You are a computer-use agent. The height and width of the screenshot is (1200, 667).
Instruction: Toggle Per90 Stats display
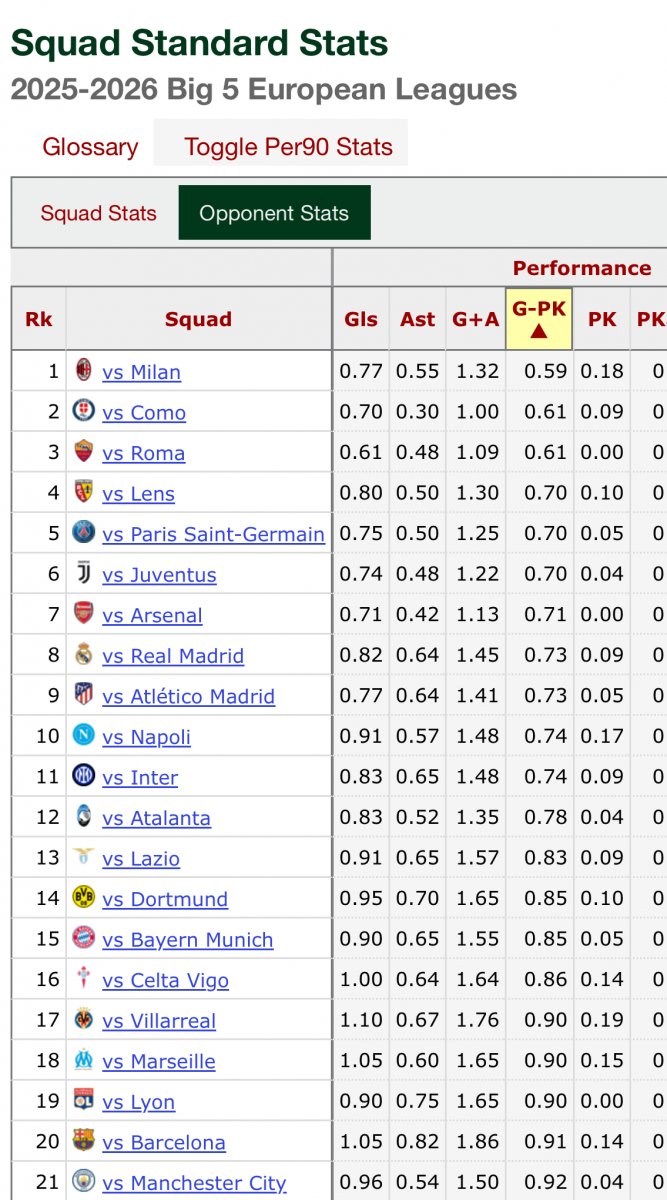[288, 147]
